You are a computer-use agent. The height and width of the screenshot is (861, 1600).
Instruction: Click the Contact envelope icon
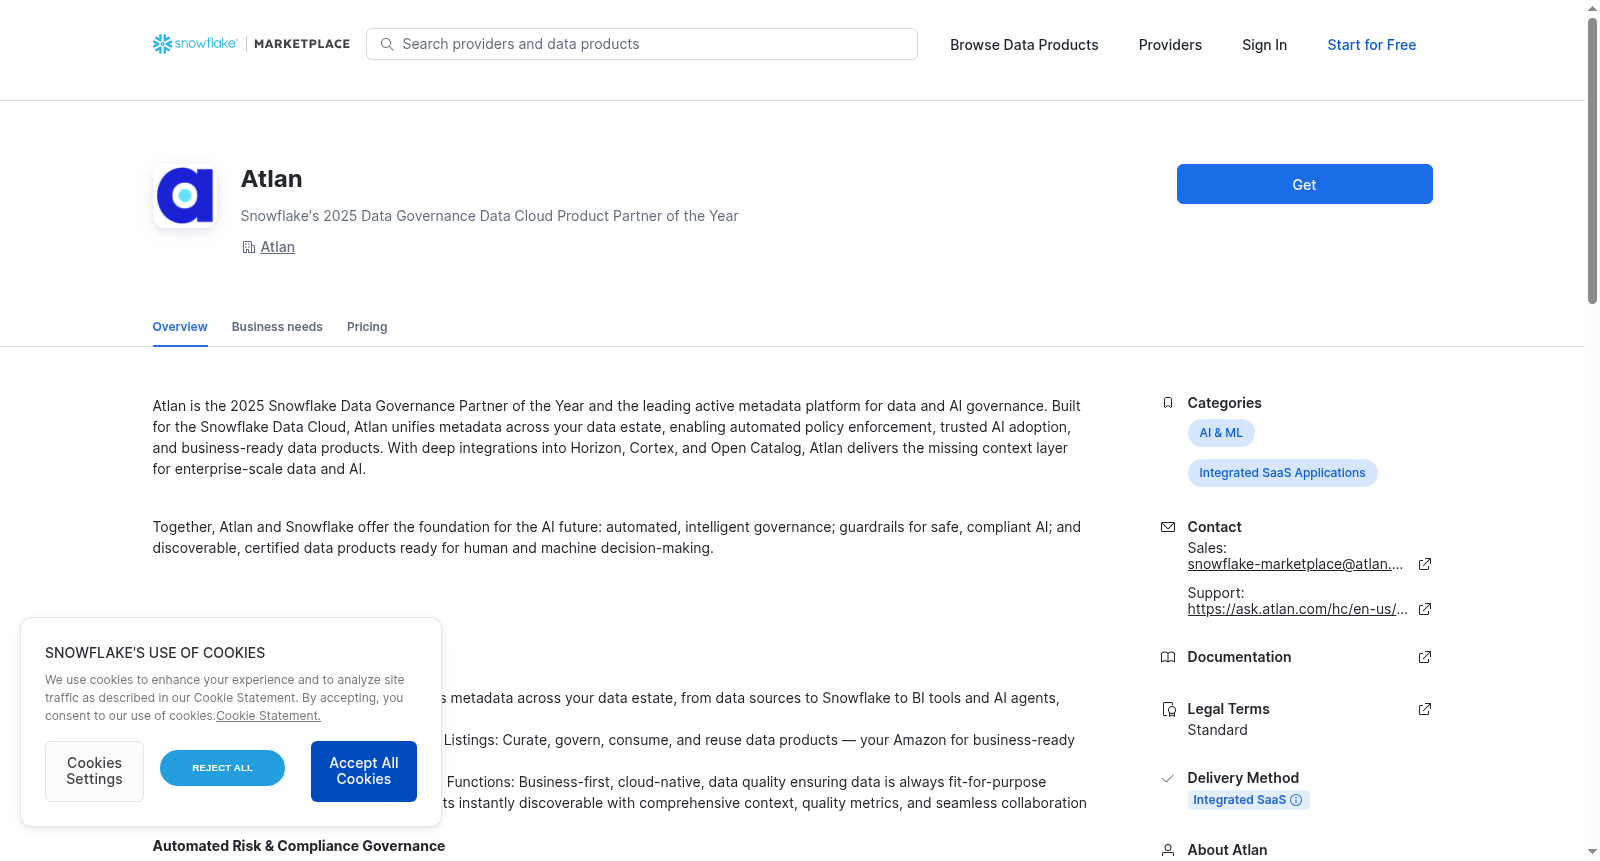pos(1168,527)
